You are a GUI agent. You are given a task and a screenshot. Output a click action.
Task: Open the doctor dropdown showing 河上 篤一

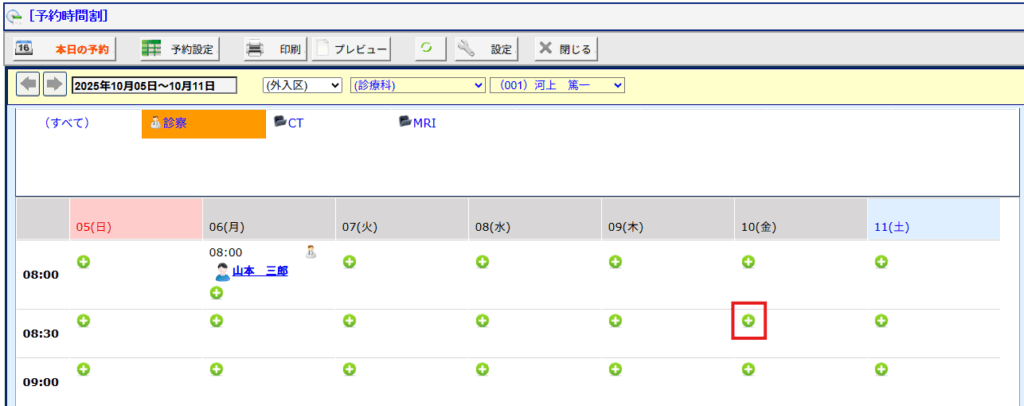point(557,86)
